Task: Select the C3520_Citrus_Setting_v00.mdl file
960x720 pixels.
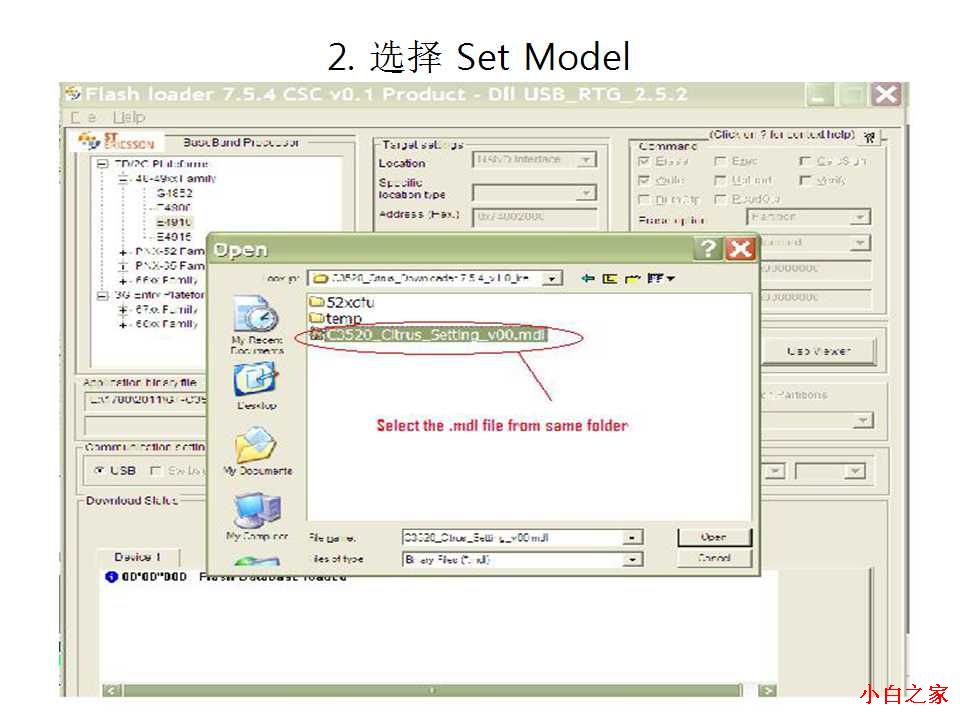Action: [x=429, y=335]
